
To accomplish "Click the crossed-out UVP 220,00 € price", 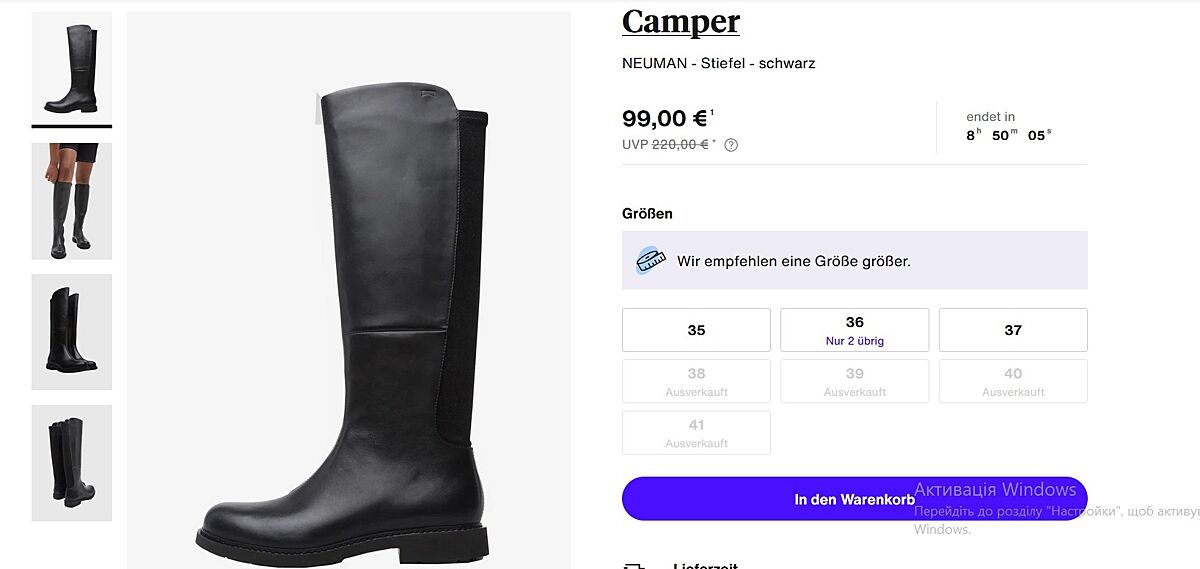I will 680,144.
